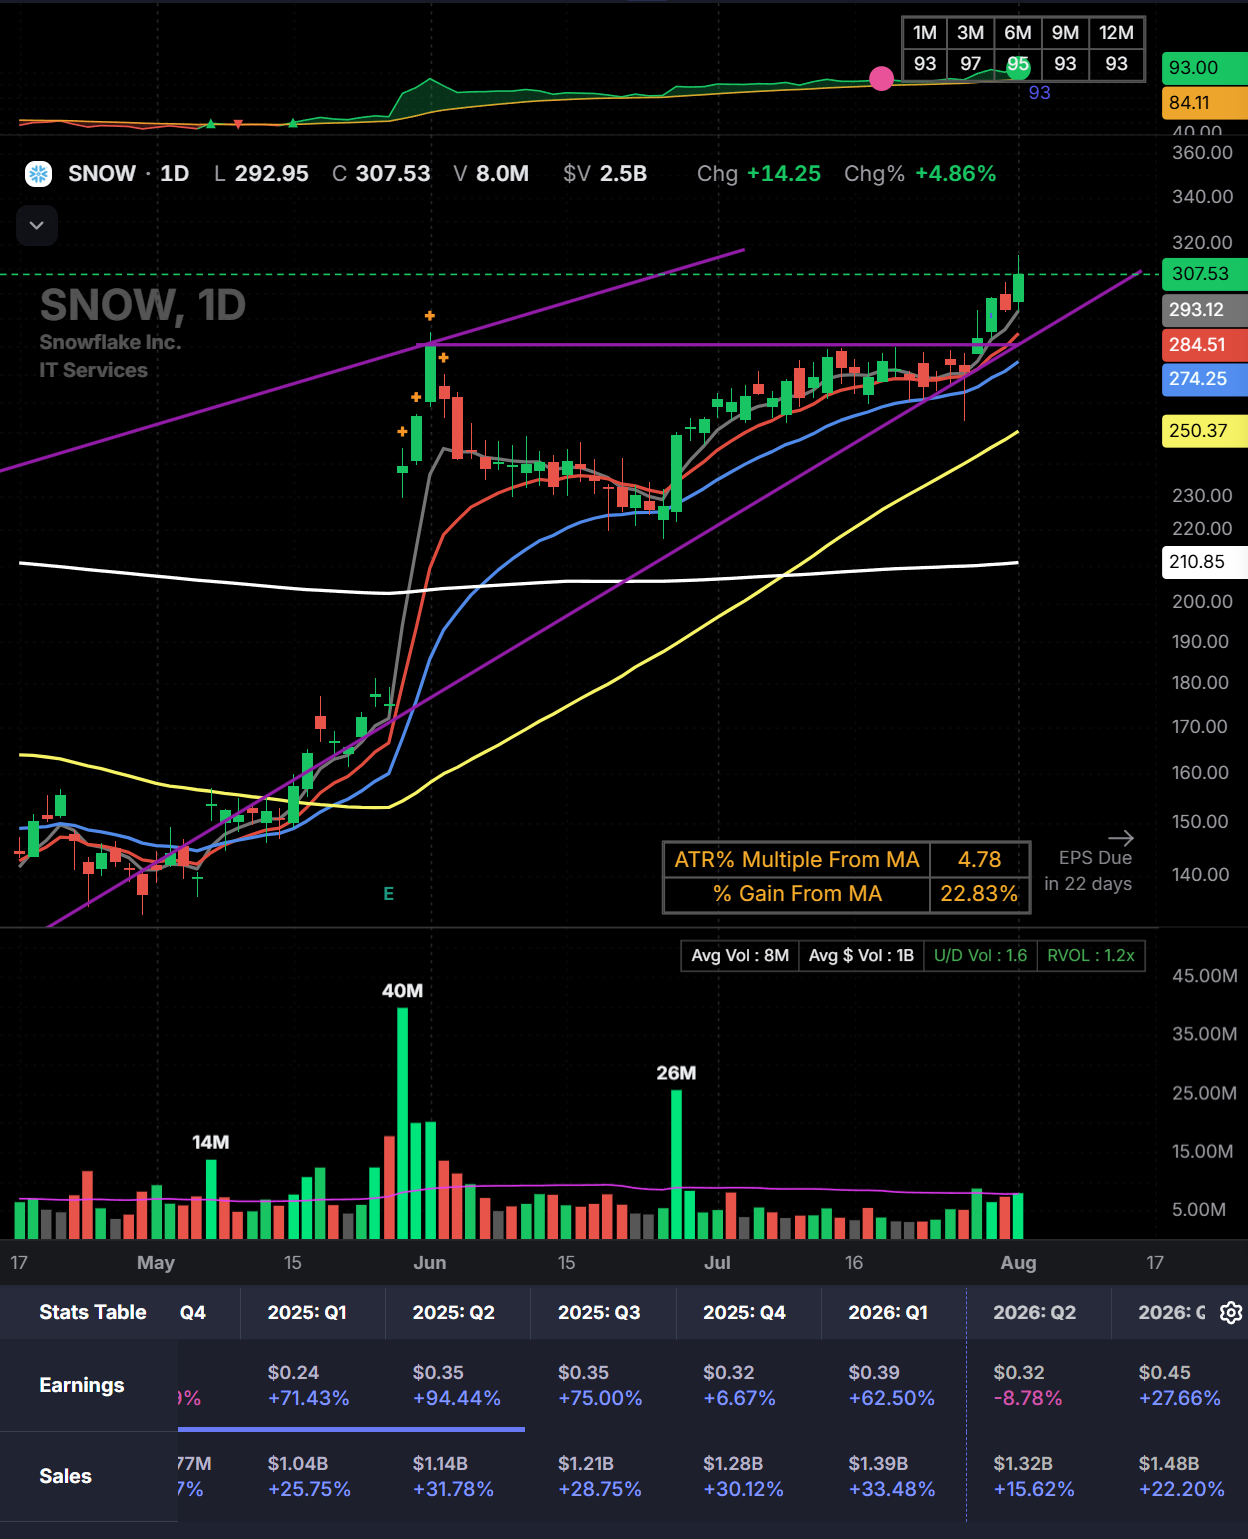Select the Stats Table label

coord(93,1312)
